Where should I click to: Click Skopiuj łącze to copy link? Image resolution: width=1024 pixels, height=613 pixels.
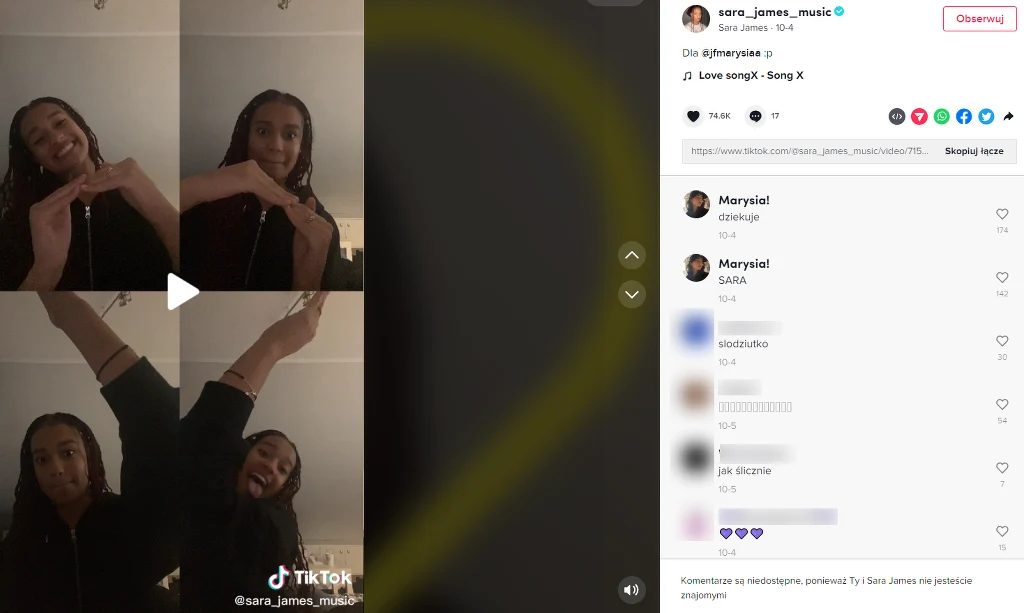coord(974,151)
